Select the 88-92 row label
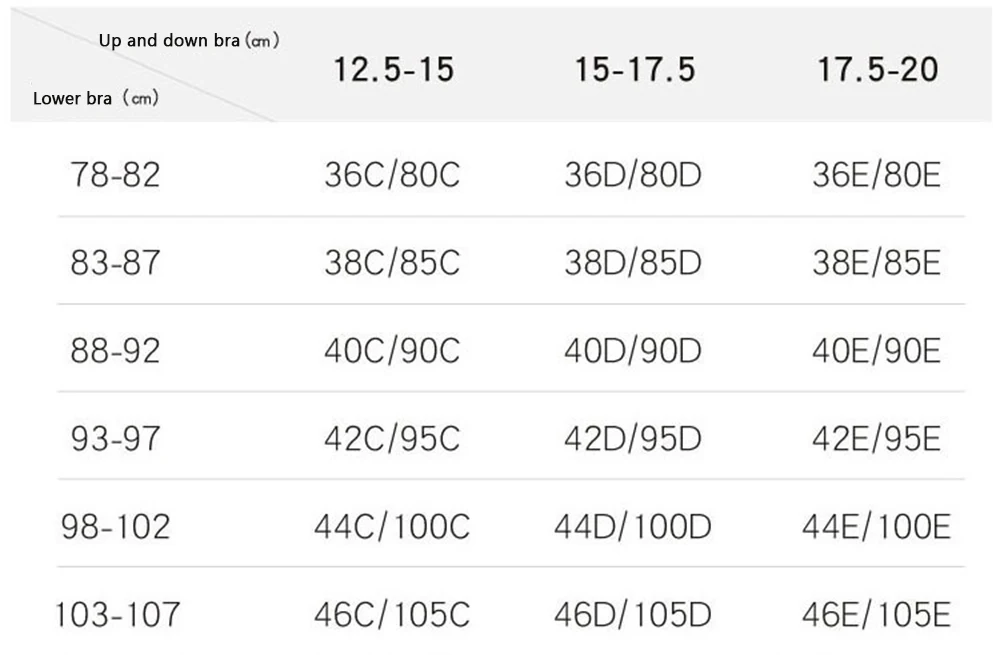Image resolution: width=1000 pixels, height=655 pixels. point(115,350)
